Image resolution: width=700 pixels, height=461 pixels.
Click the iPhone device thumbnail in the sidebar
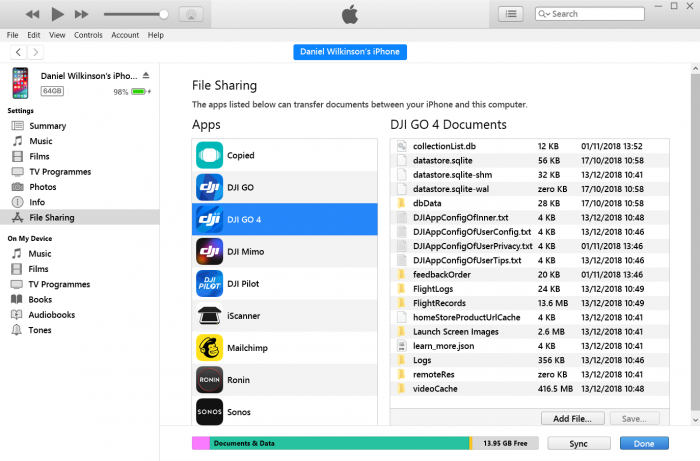[20, 83]
